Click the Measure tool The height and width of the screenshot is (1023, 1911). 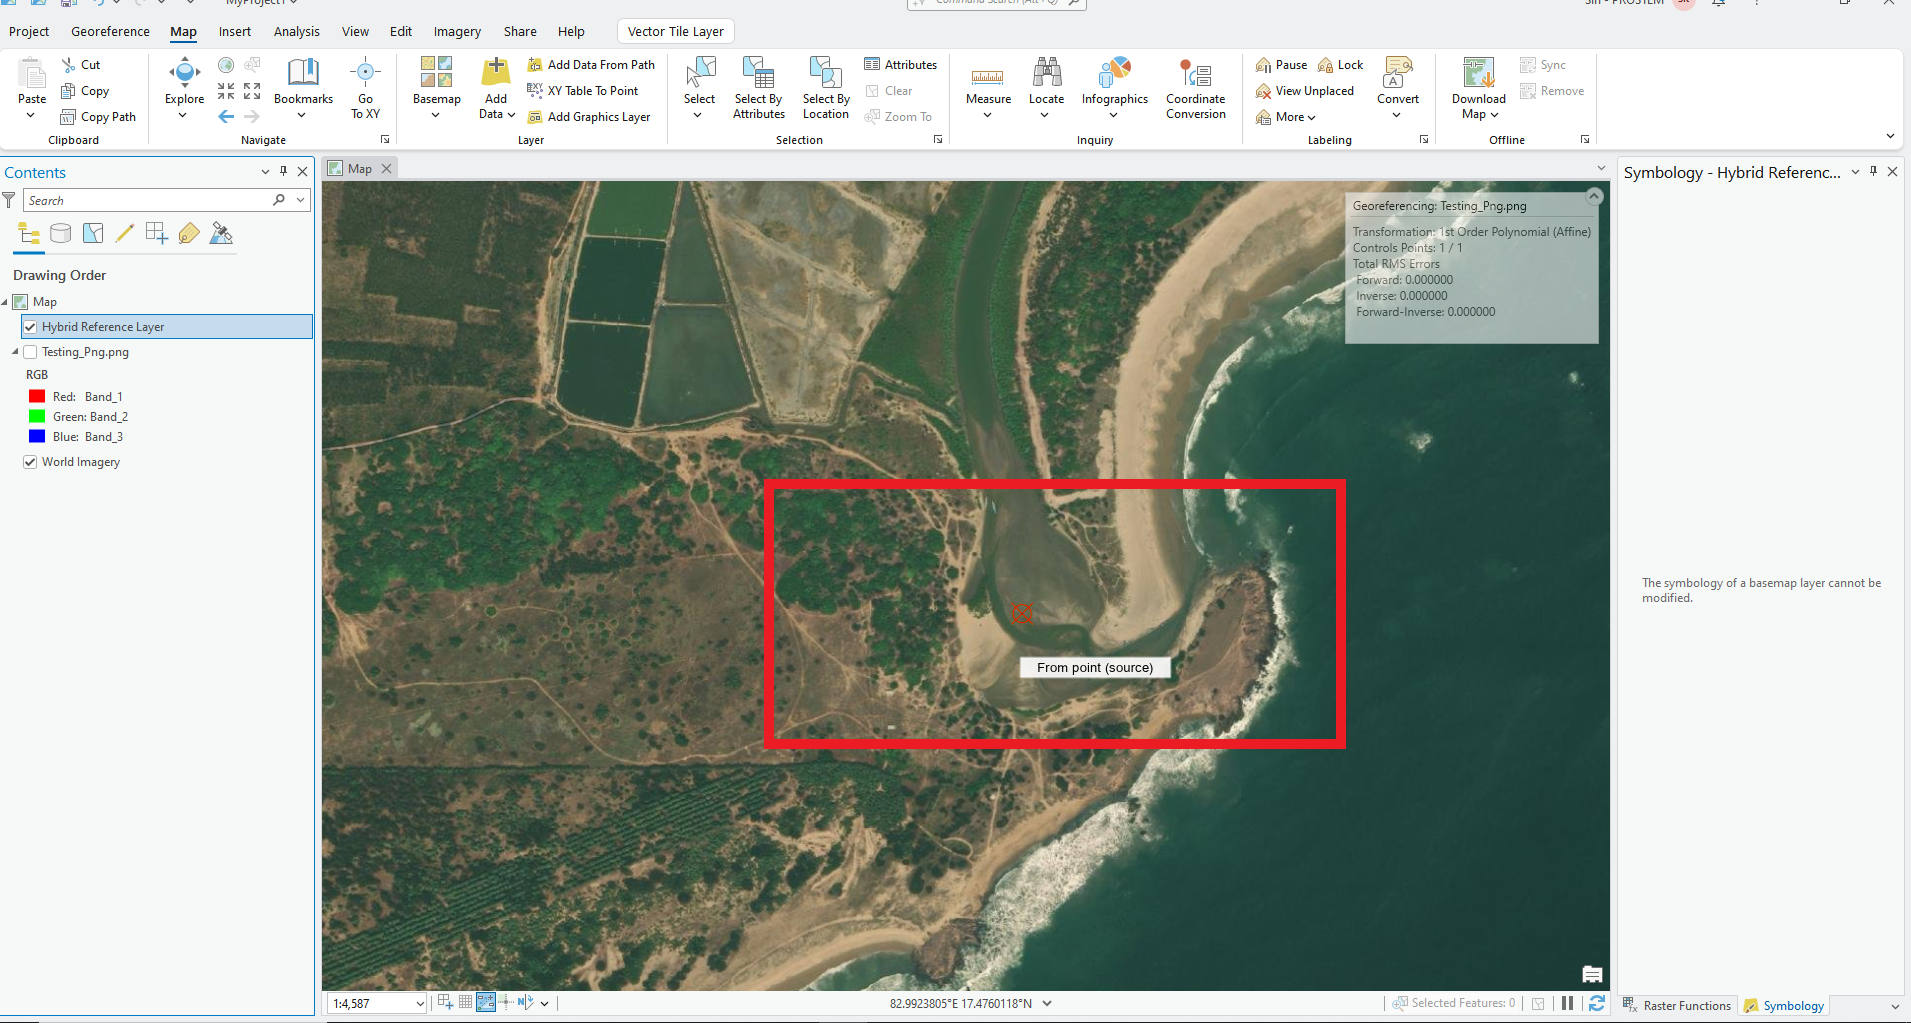pyautogui.click(x=988, y=87)
